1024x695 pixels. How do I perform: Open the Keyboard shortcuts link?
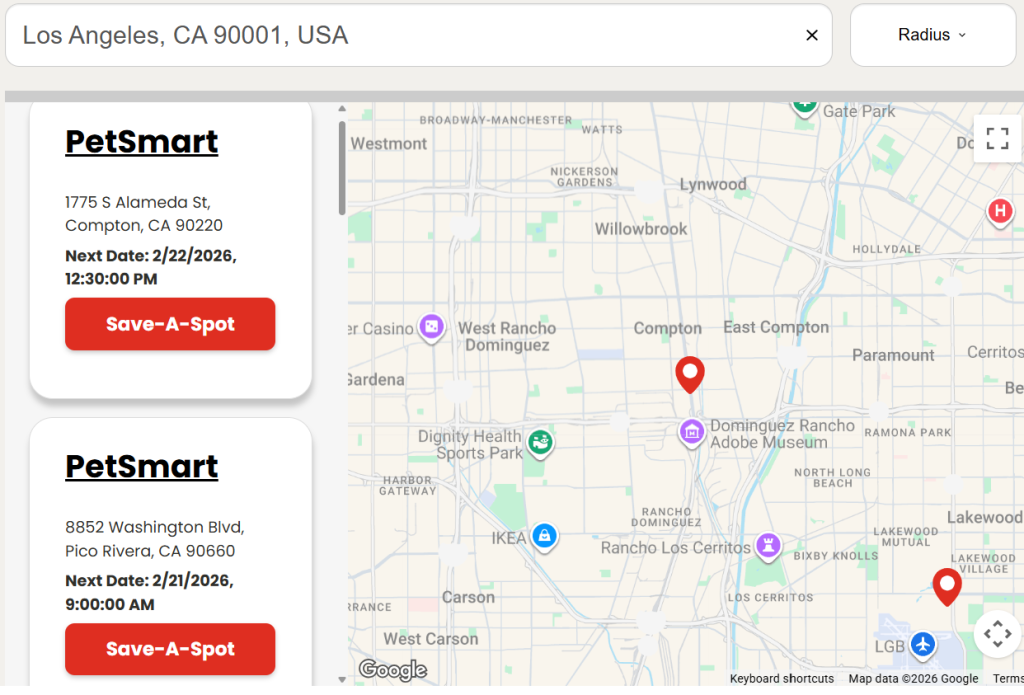(x=781, y=678)
